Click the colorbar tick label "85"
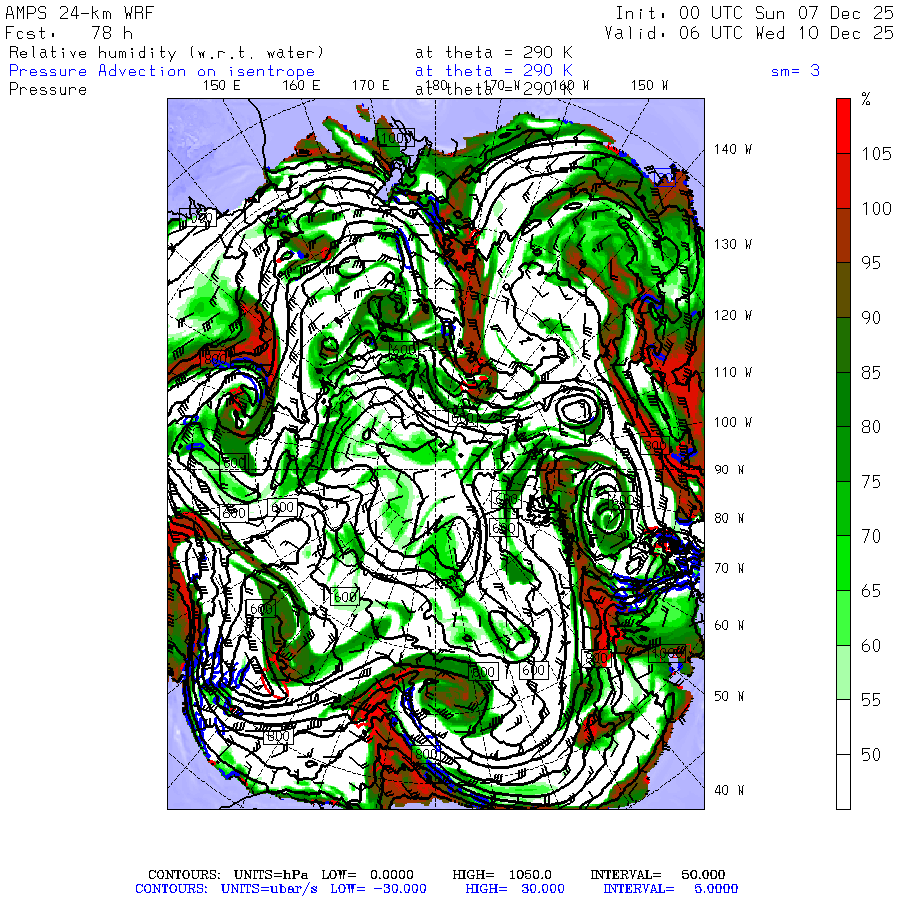 (x=871, y=373)
